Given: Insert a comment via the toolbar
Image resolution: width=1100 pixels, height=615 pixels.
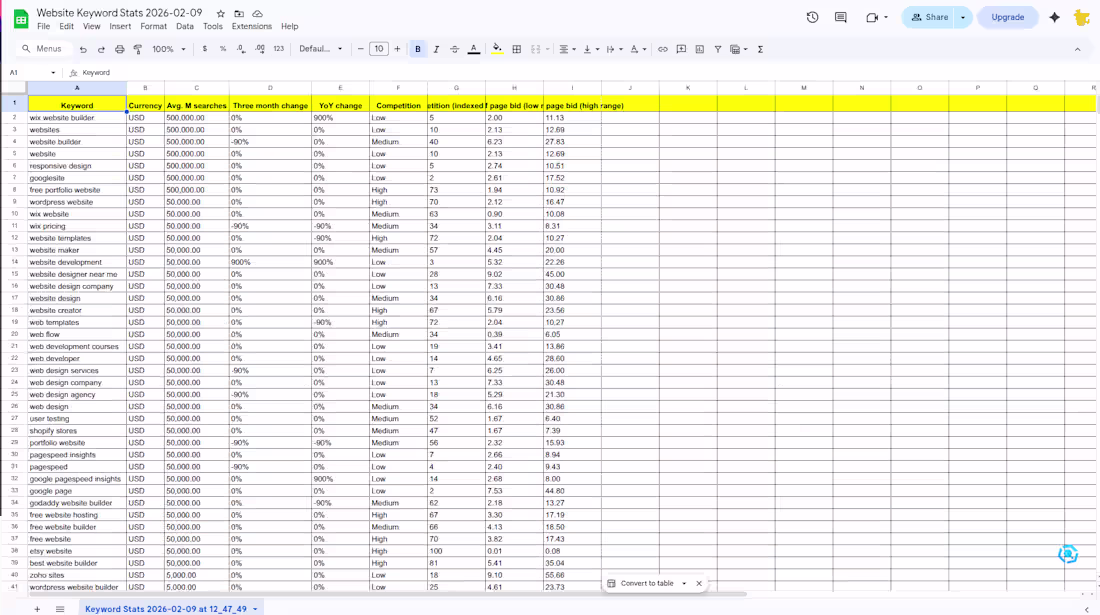Looking at the screenshot, I should pyautogui.click(x=680, y=48).
